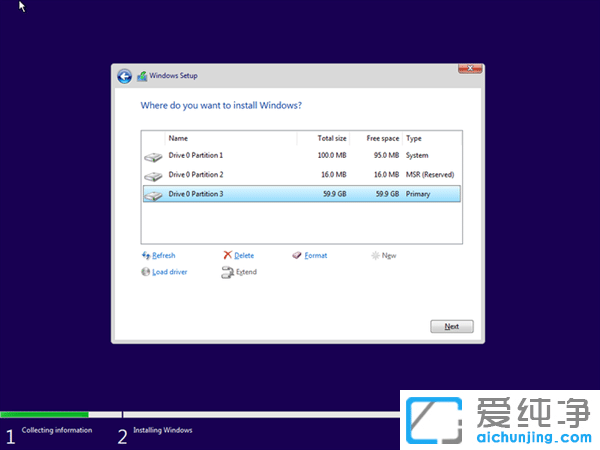Click the Load driver disc icon
The image size is (600, 450).
point(145,272)
